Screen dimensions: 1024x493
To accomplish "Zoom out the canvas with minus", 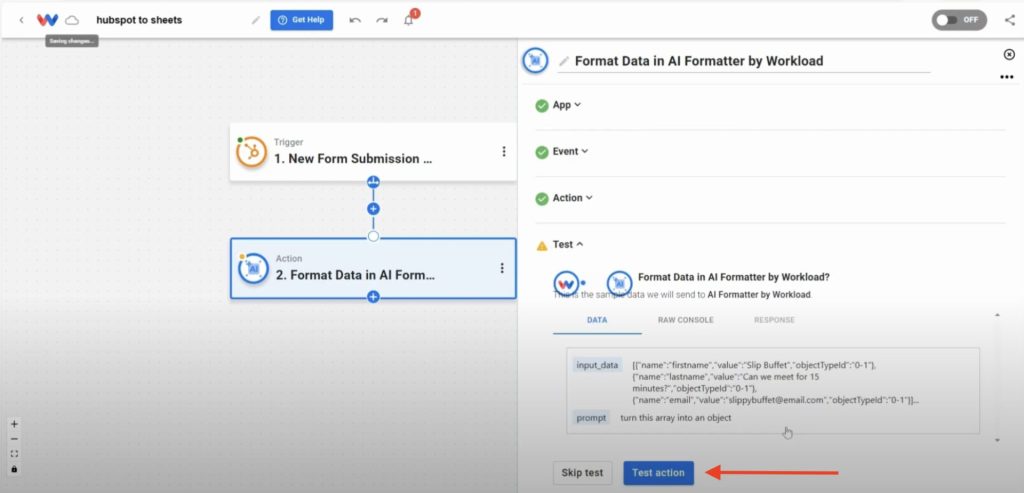I will pyautogui.click(x=14, y=439).
